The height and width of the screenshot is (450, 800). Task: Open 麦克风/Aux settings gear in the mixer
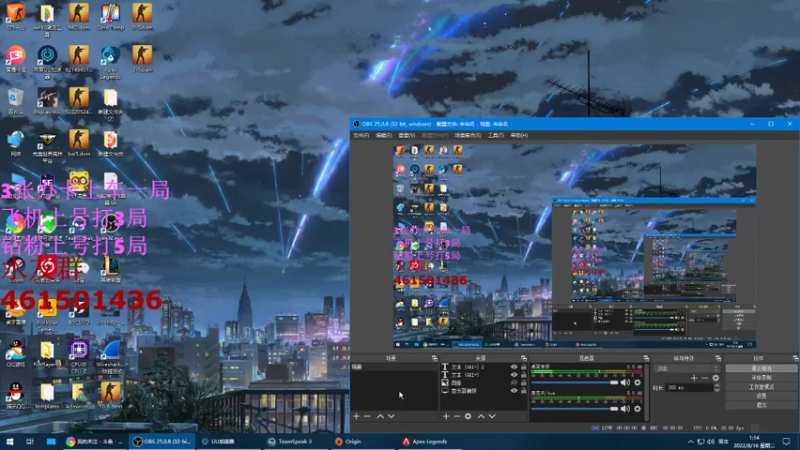tap(637, 409)
